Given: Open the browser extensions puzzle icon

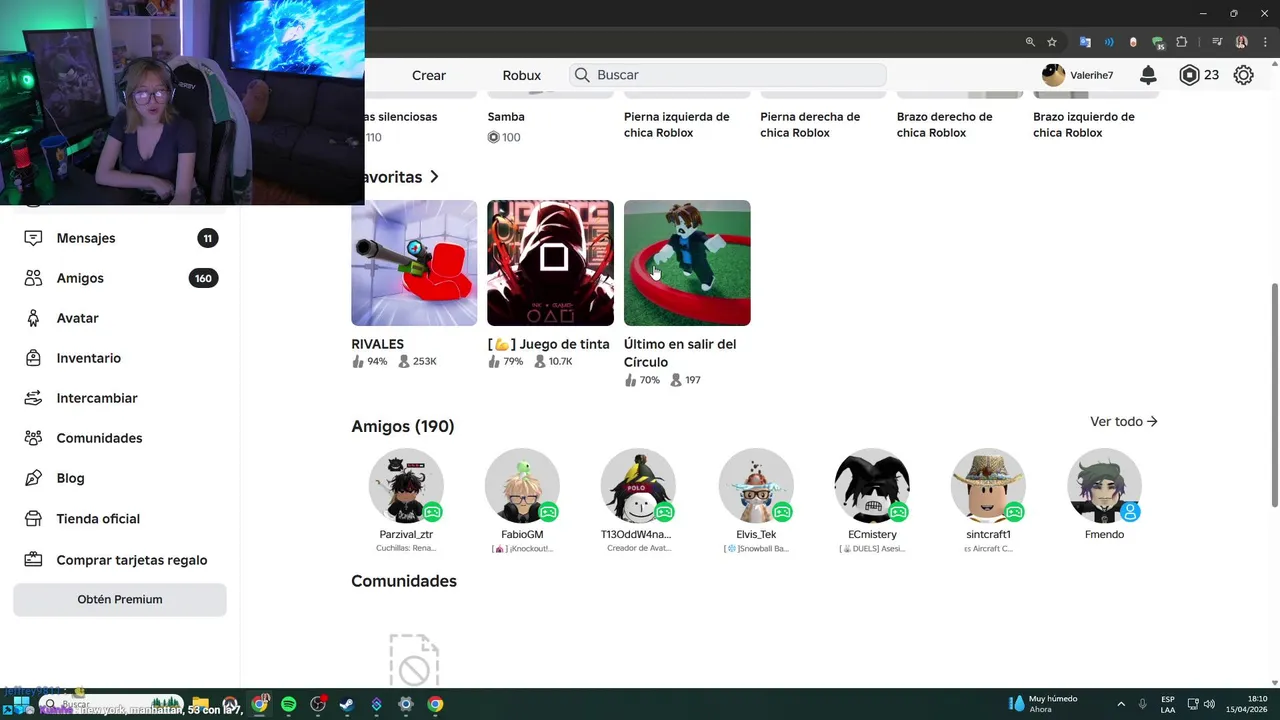Looking at the screenshot, I should pos(1182,42).
